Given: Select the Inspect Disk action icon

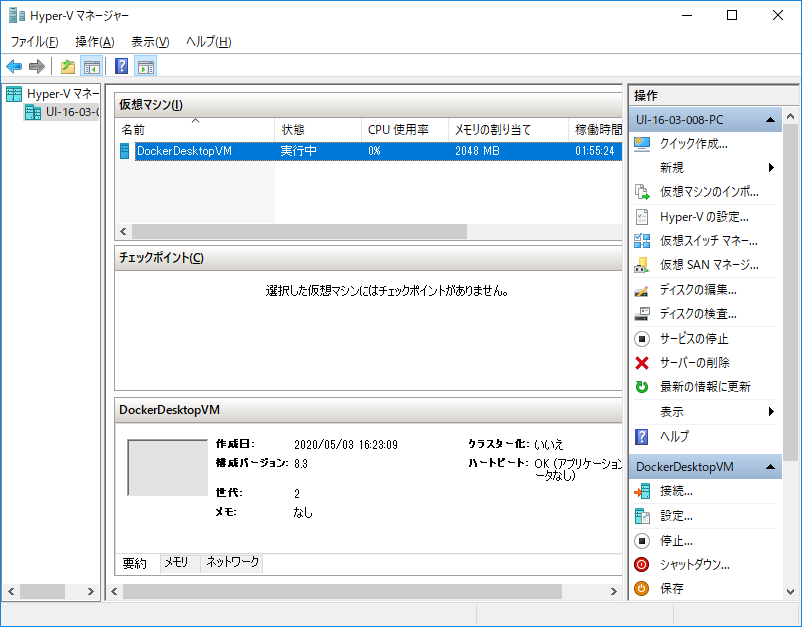Looking at the screenshot, I should 643,315.
